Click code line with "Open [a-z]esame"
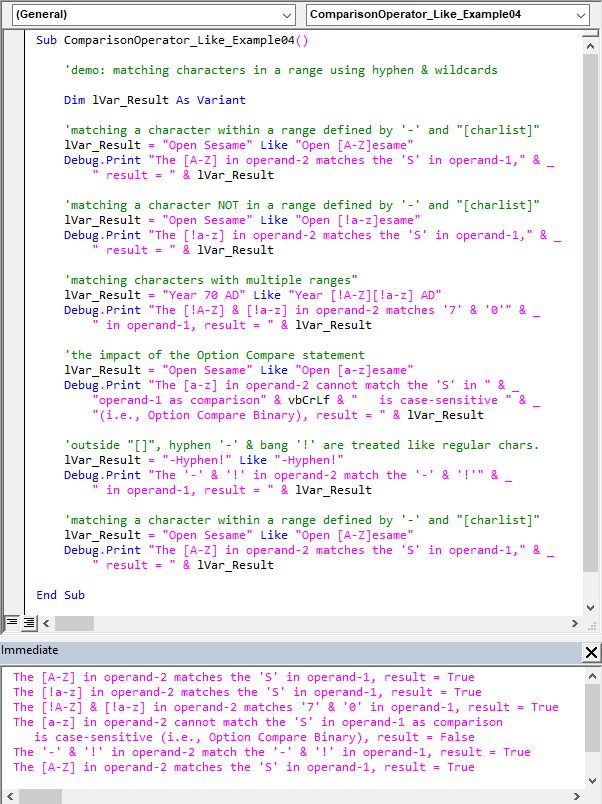Image resolution: width=602 pixels, height=804 pixels. 239,371
